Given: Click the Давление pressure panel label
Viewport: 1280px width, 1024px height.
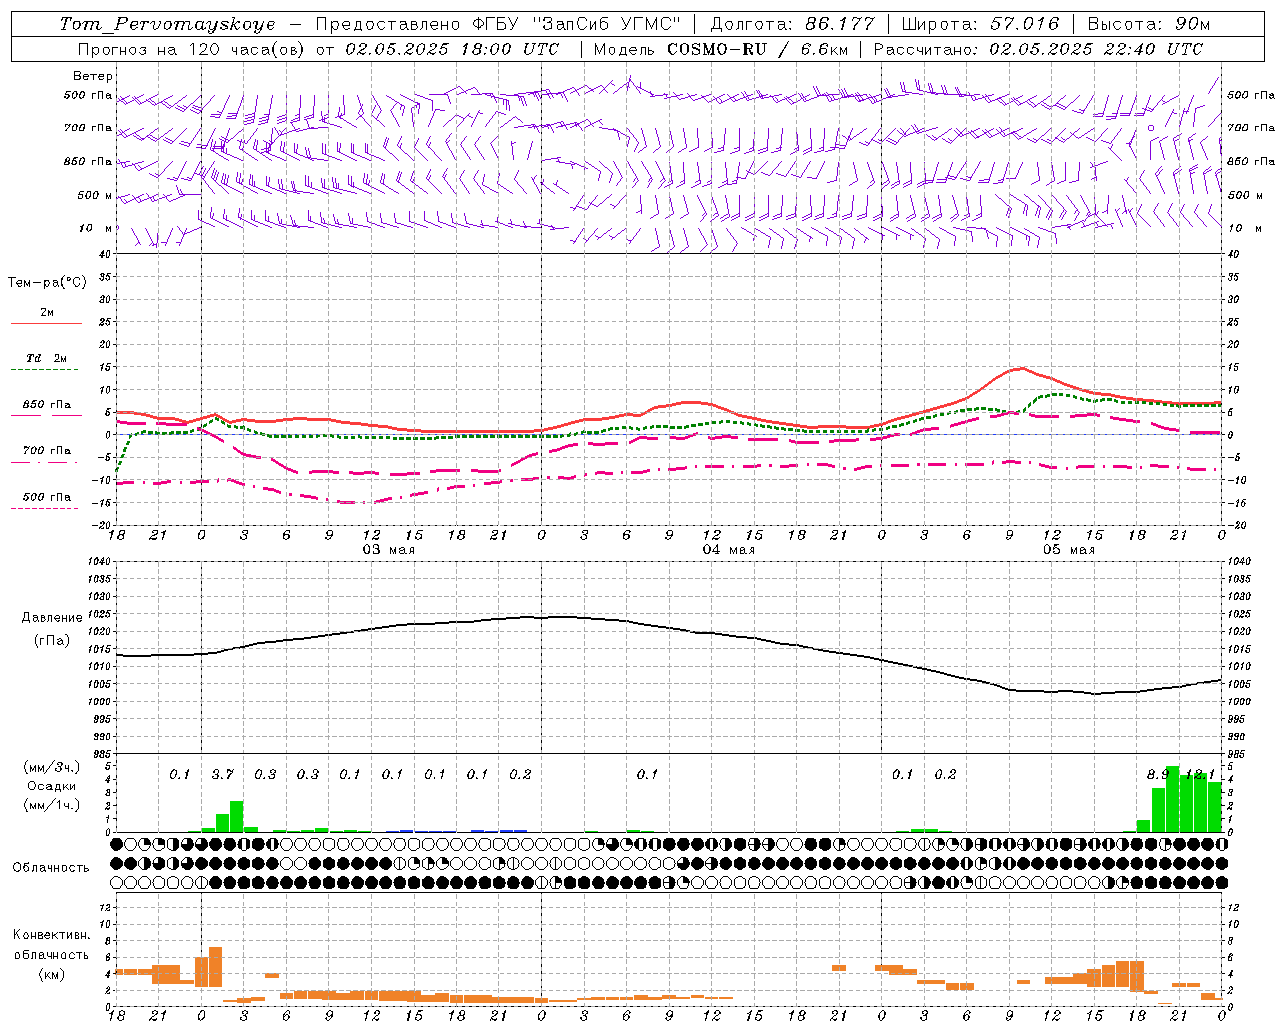Looking at the screenshot, I should (52, 618).
